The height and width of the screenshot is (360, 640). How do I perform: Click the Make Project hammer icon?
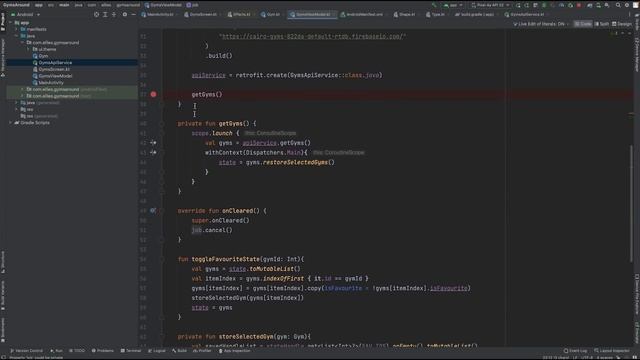tap(434, 5)
